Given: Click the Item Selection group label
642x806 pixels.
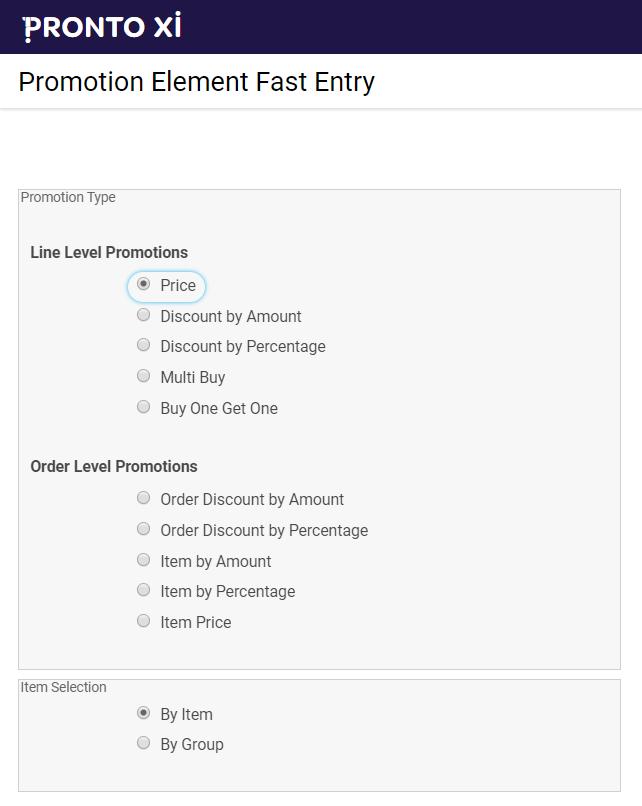Looking at the screenshot, I should click(x=63, y=687).
